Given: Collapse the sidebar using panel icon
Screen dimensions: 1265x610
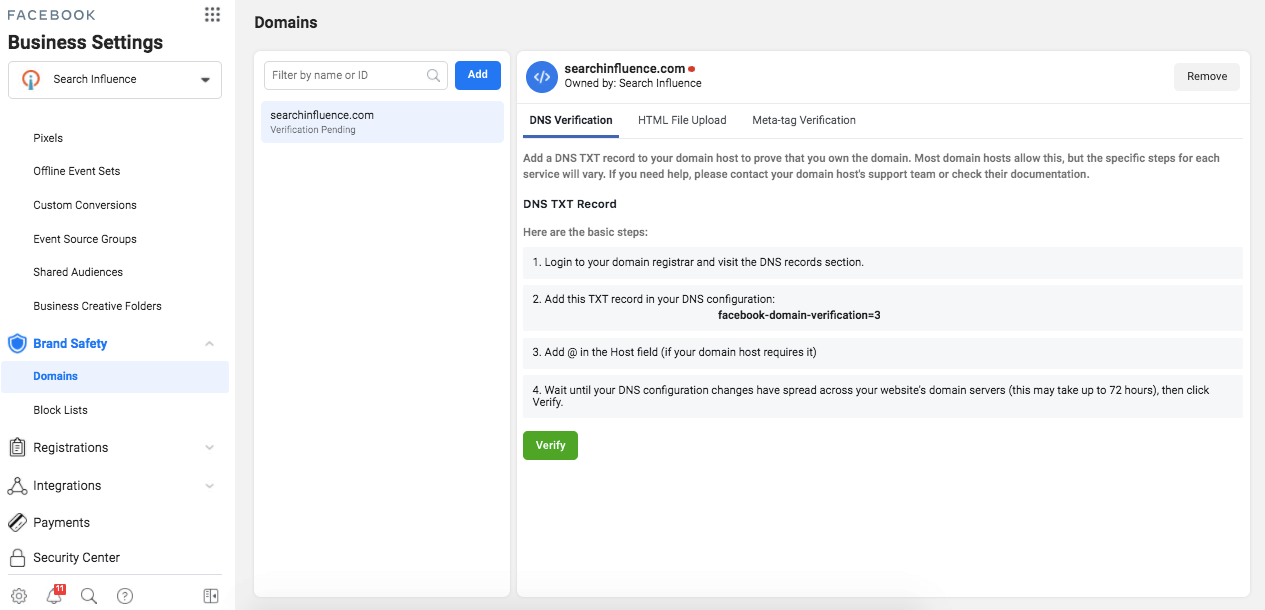Looking at the screenshot, I should pyautogui.click(x=211, y=596).
